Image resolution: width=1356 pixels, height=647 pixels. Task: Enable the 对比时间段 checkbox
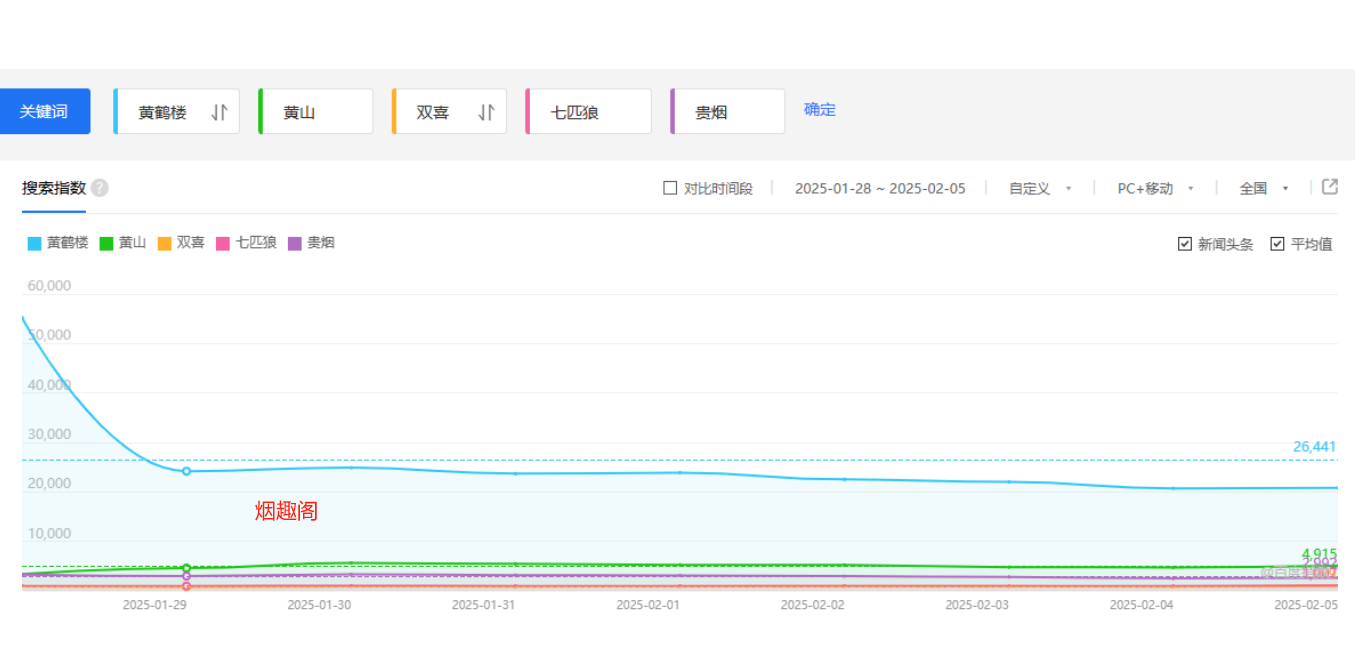(x=670, y=188)
